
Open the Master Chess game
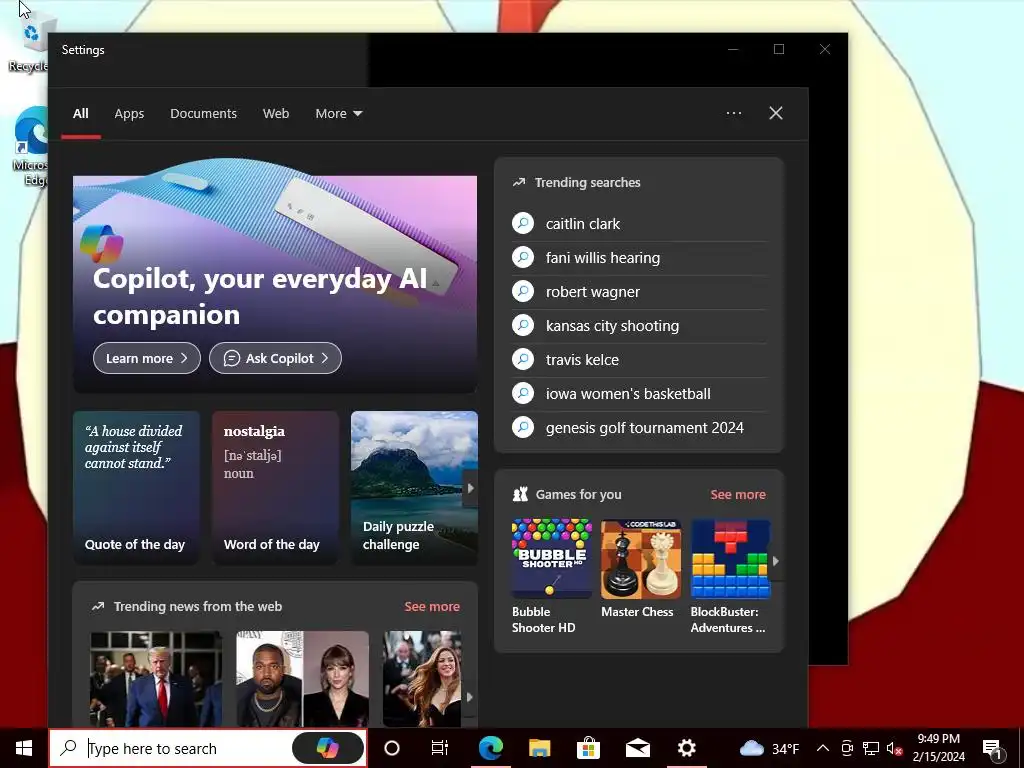(641, 568)
